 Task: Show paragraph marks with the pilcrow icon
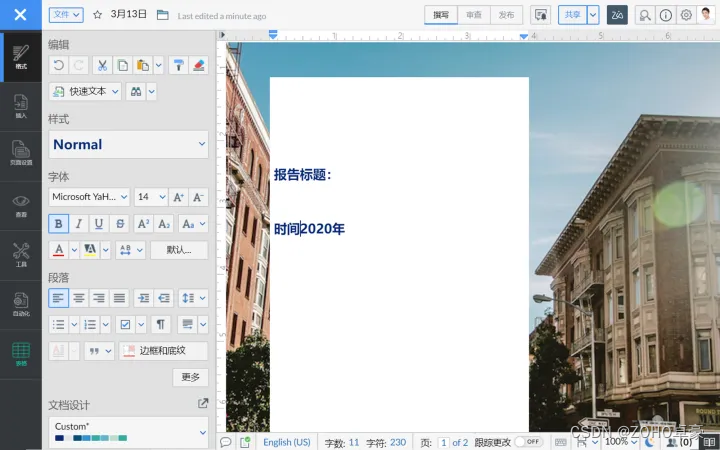[x=161, y=325]
